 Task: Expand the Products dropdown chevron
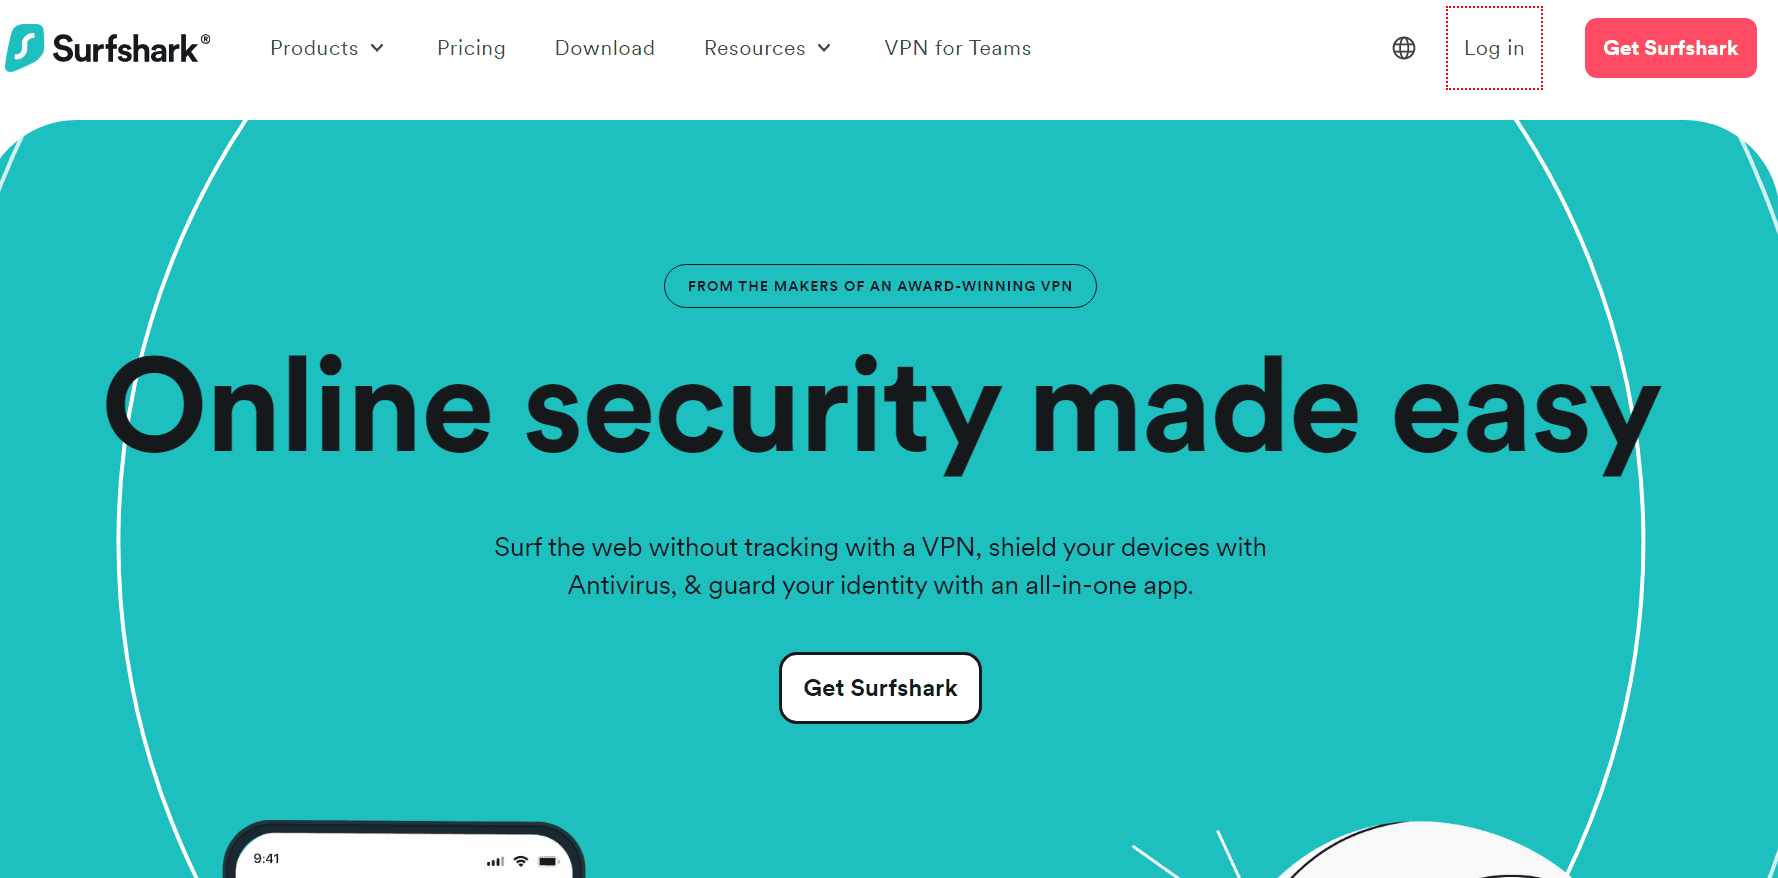coord(377,48)
